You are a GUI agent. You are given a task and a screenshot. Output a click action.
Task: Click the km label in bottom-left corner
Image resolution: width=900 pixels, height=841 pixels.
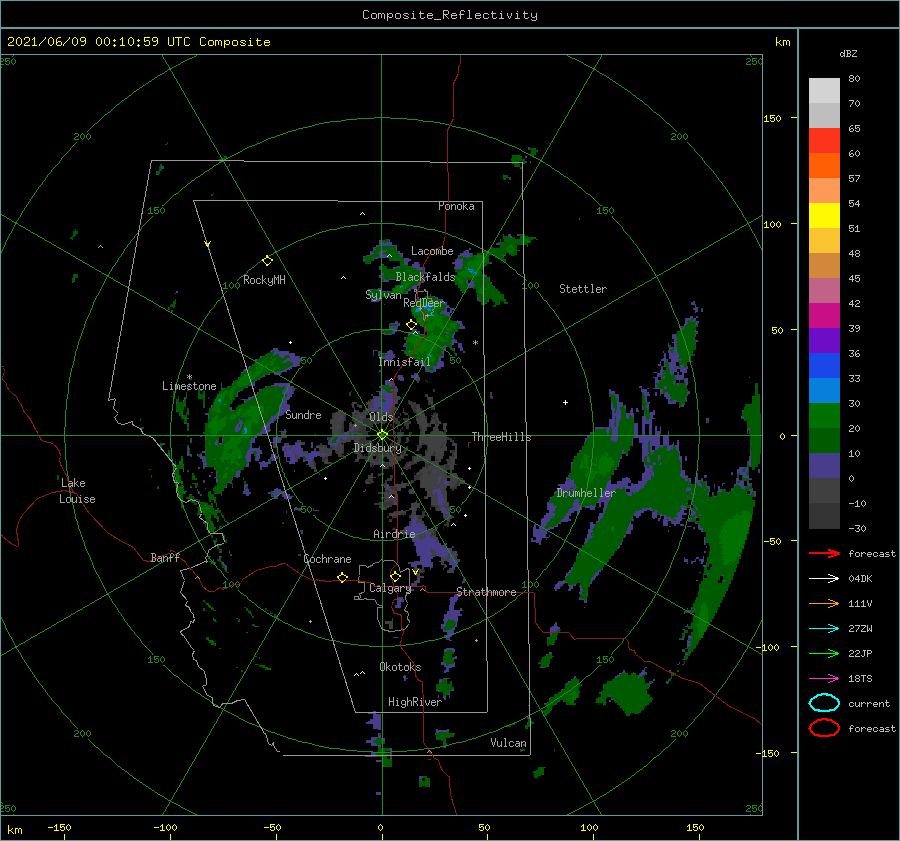point(15,830)
